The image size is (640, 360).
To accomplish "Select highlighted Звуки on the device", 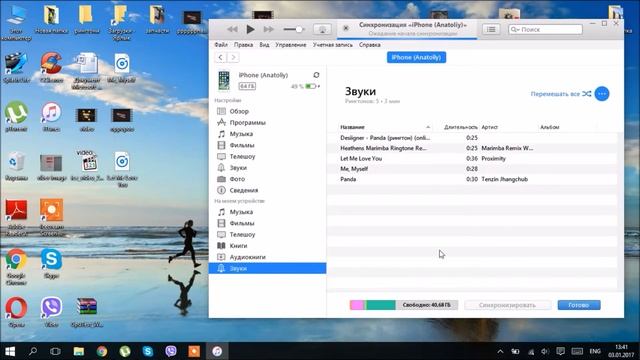I will [267, 268].
